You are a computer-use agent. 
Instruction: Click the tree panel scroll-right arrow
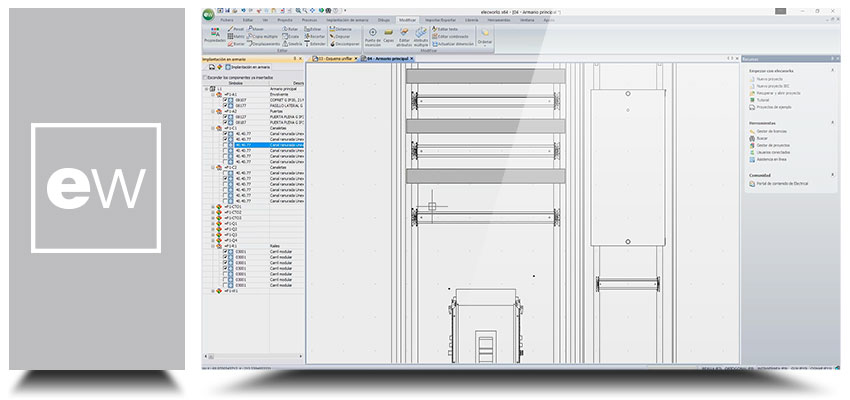coord(301,356)
